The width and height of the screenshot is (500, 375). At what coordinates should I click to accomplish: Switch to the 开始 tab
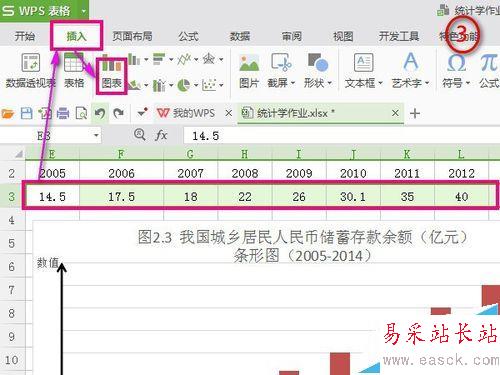tap(25, 36)
